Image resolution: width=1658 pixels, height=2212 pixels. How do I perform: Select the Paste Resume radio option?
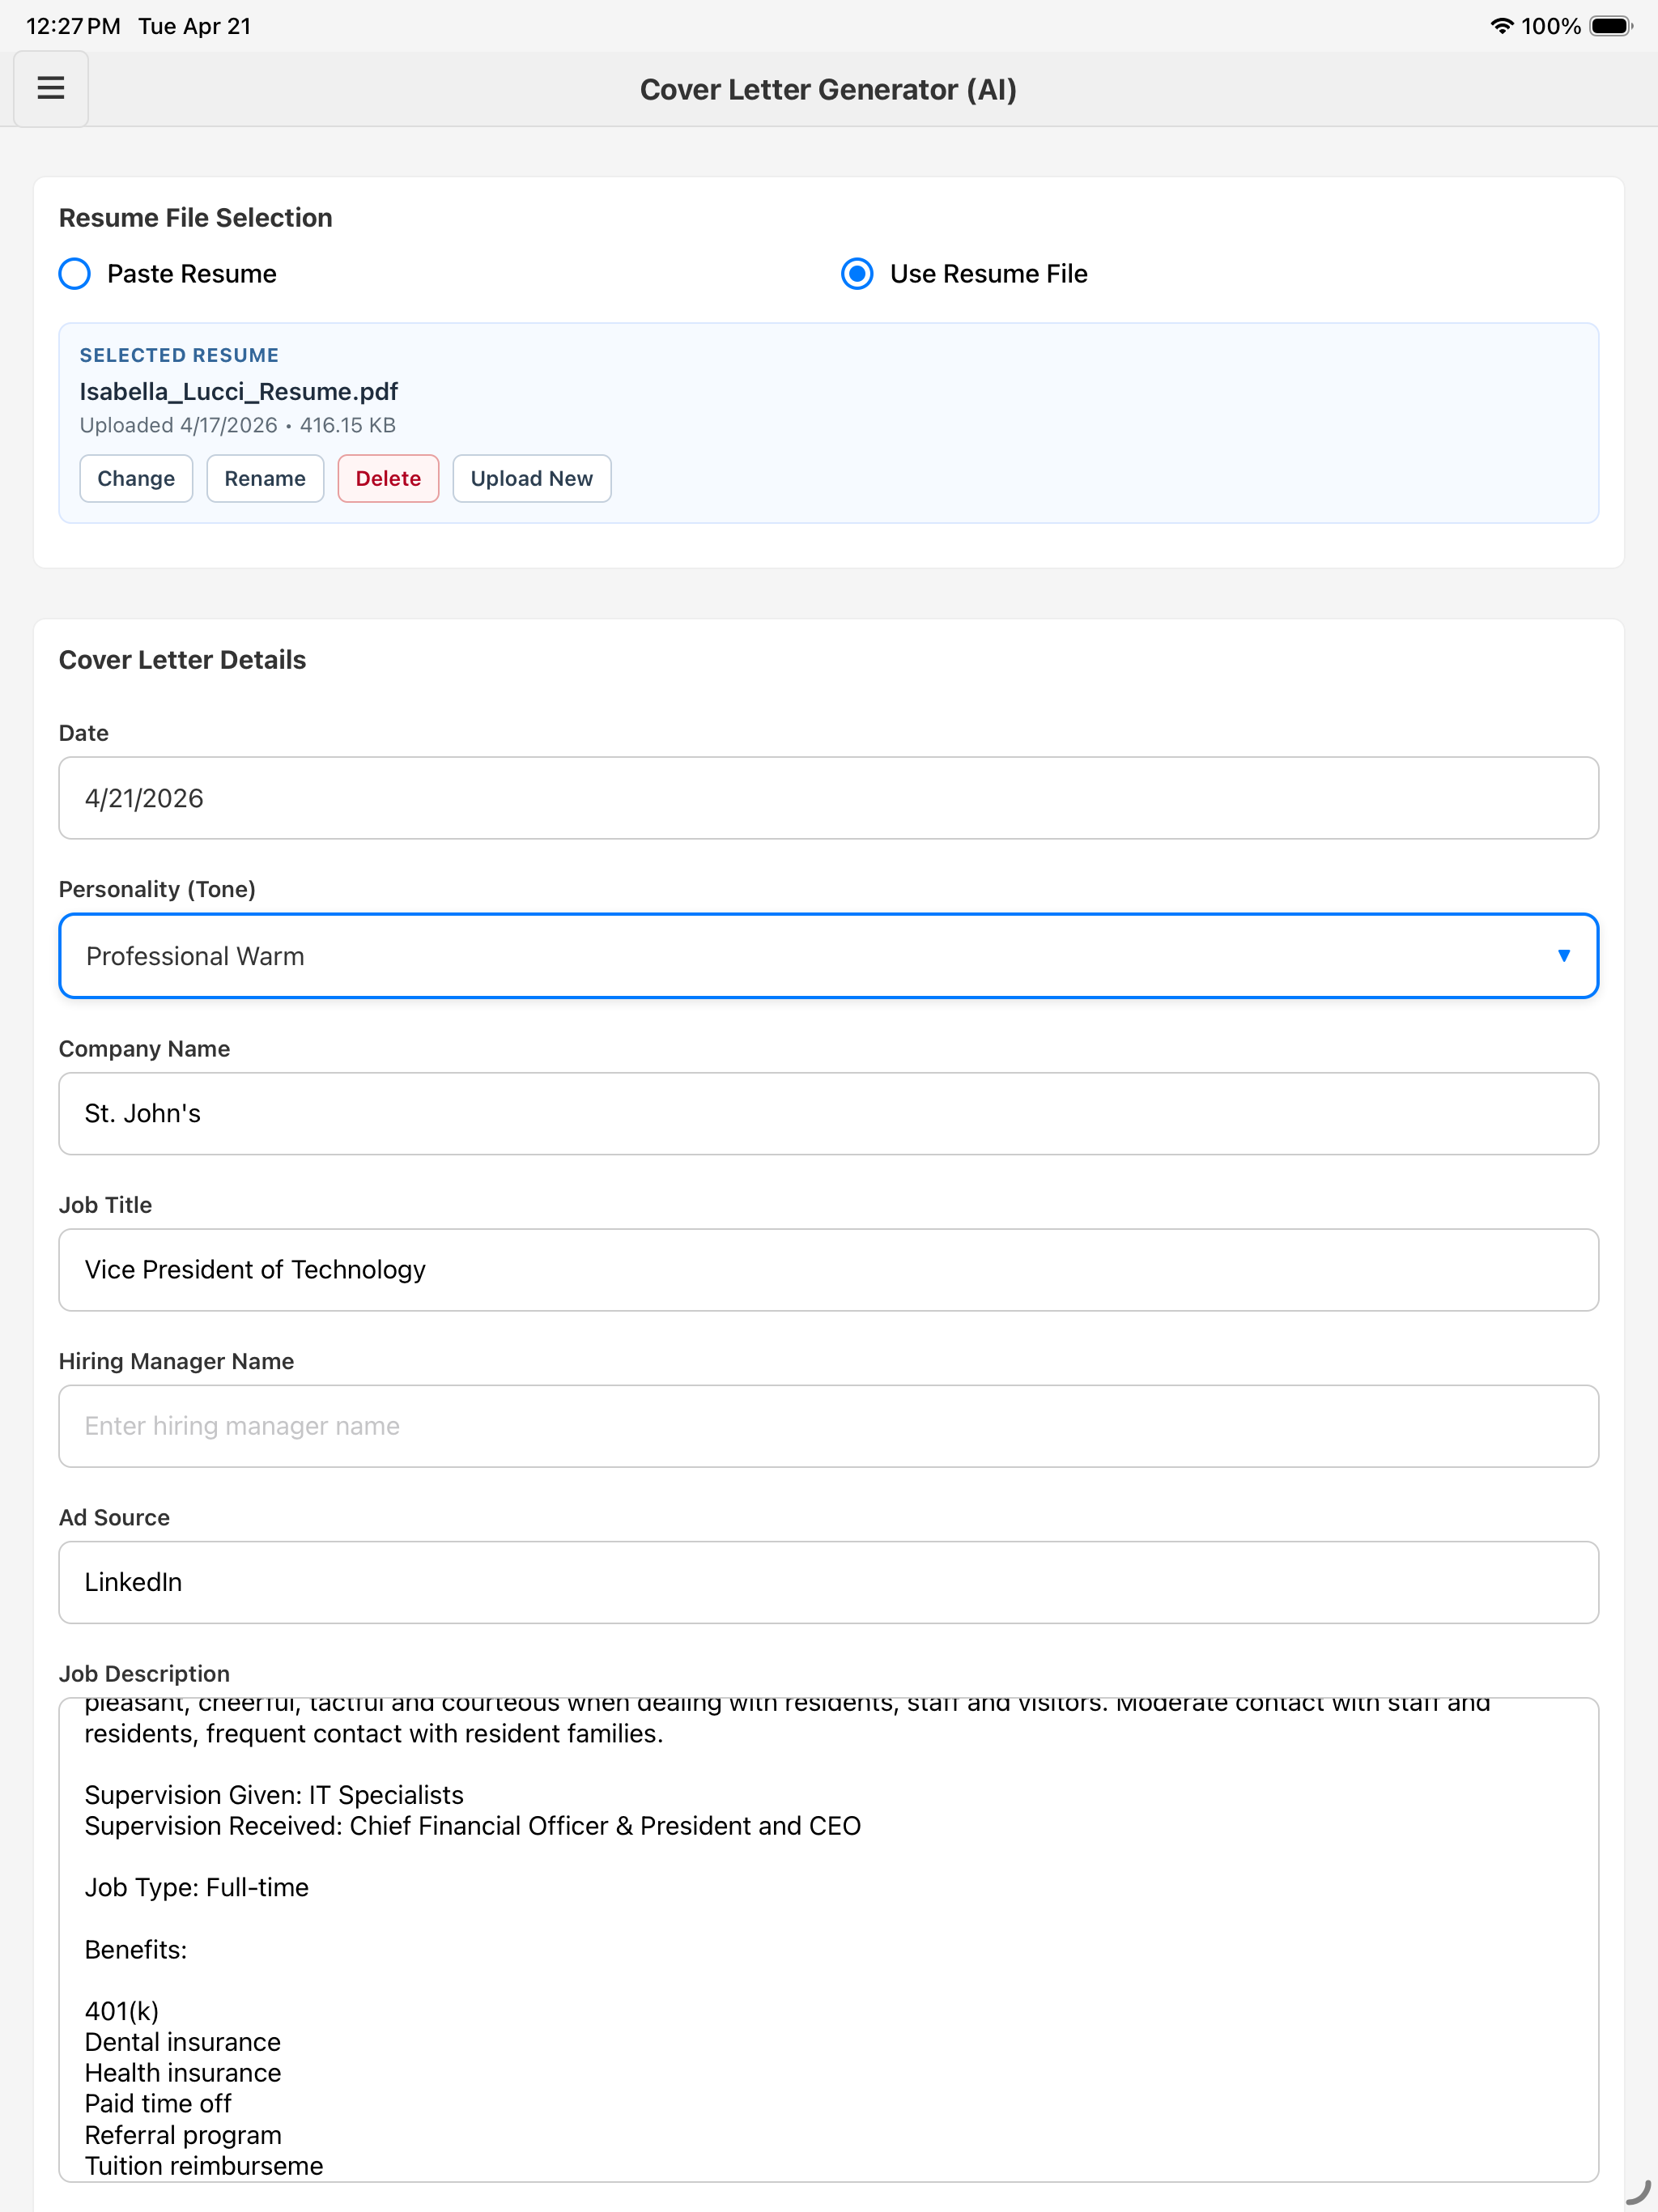point(168,274)
